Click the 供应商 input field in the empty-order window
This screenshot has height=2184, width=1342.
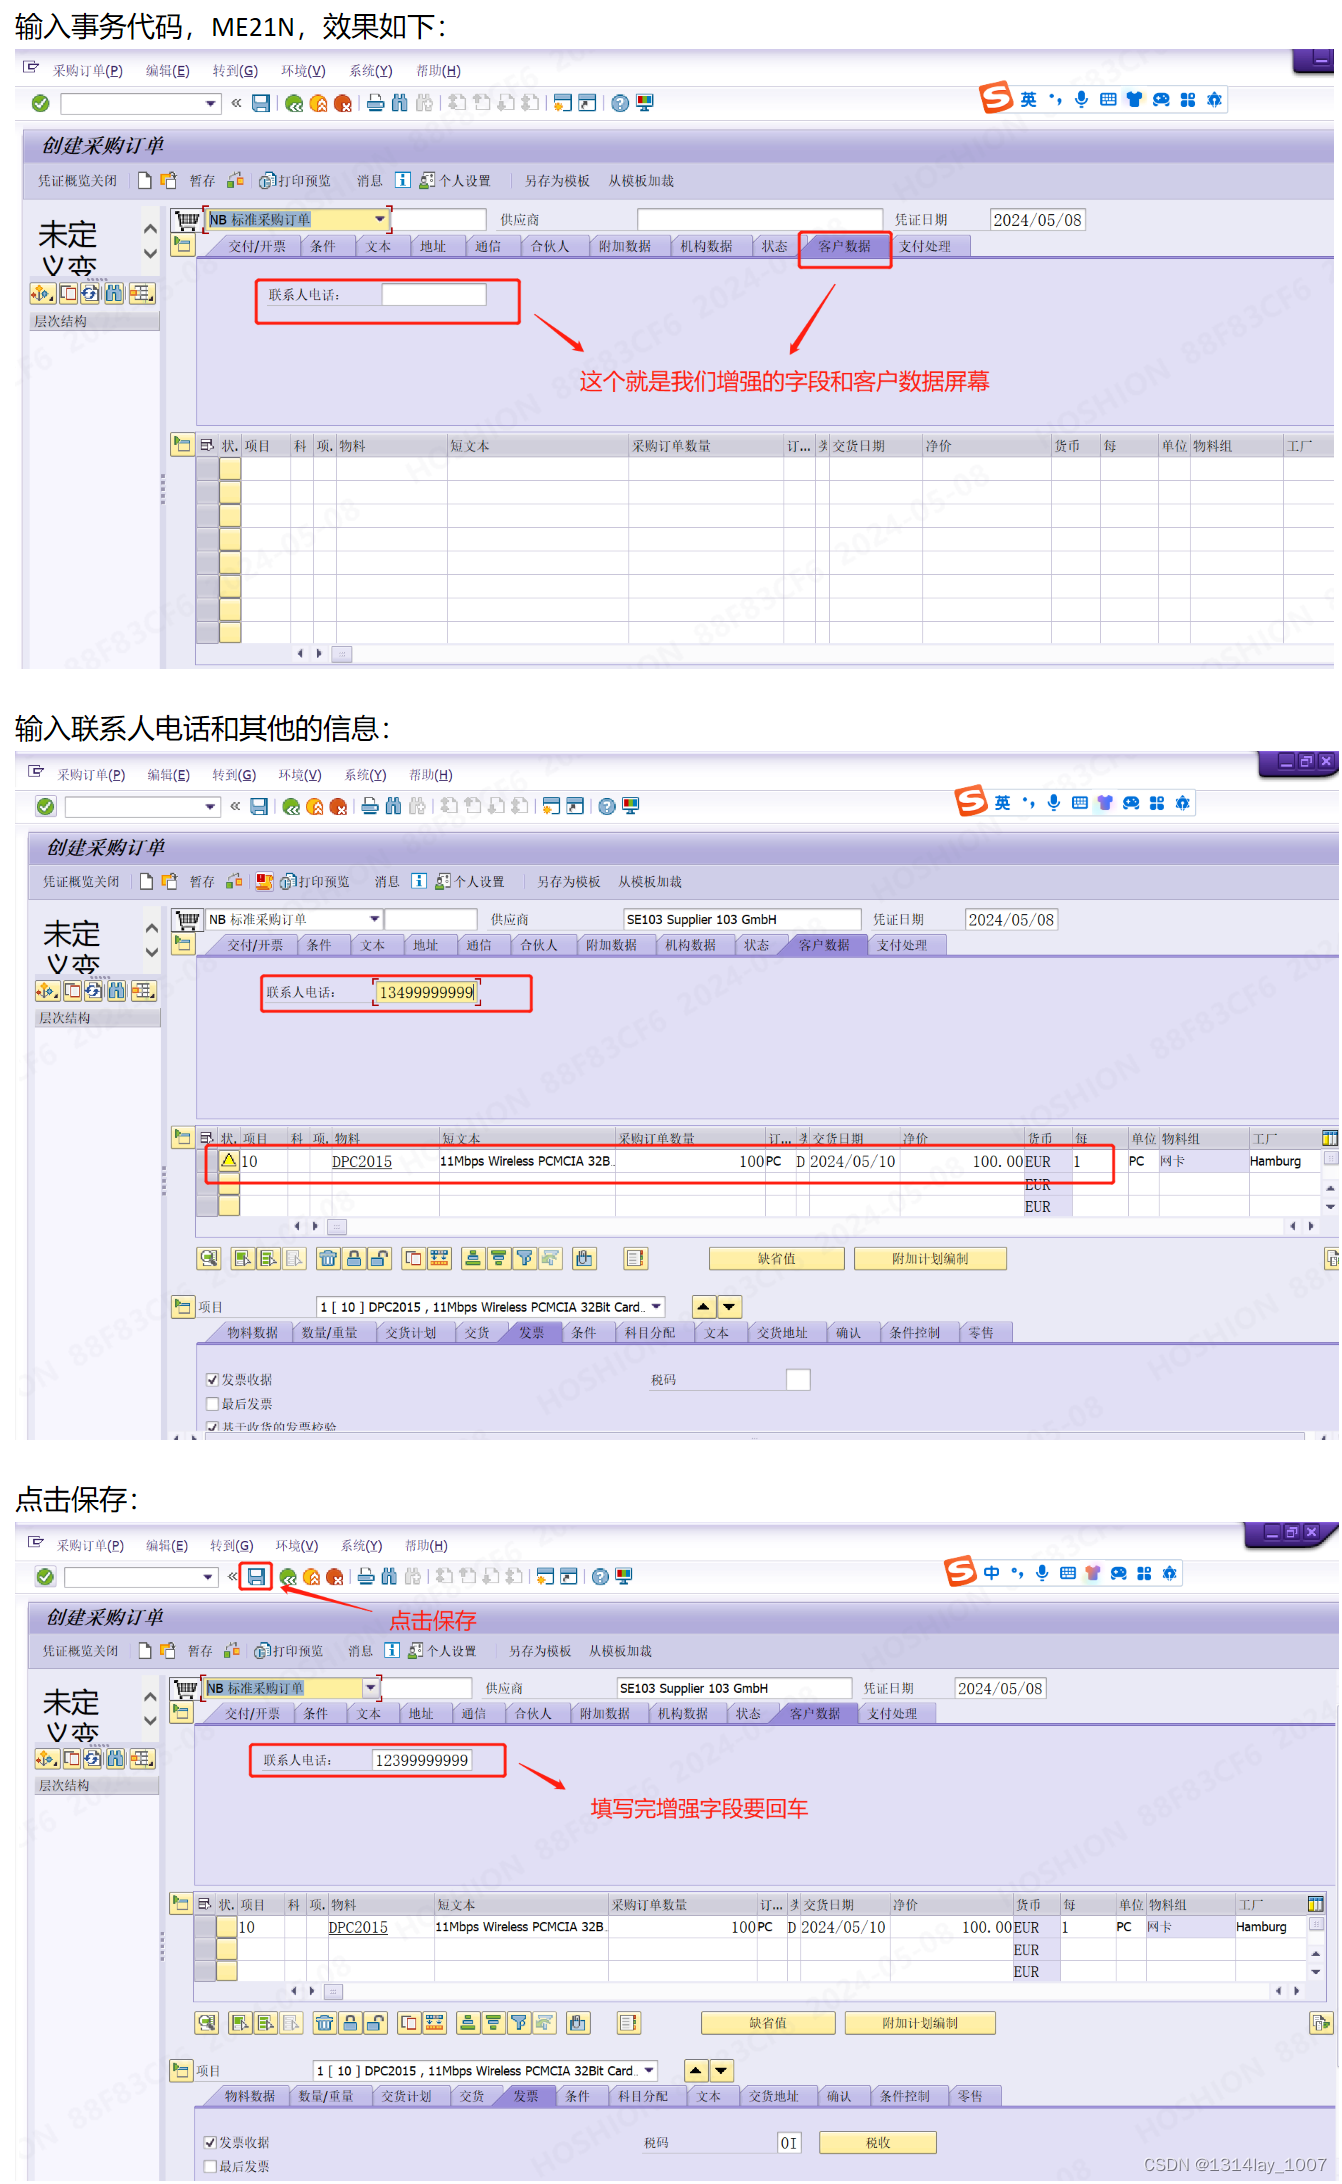point(760,219)
